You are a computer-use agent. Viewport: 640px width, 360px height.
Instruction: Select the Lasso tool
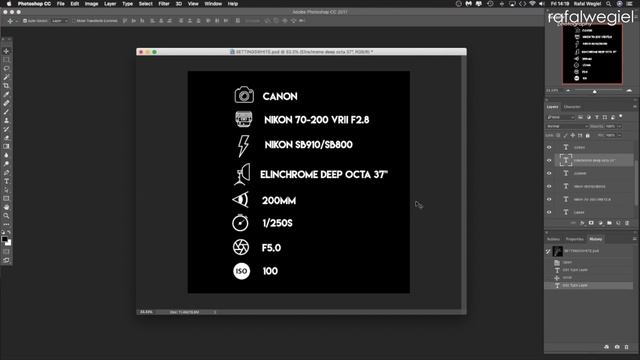click(x=6, y=69)
